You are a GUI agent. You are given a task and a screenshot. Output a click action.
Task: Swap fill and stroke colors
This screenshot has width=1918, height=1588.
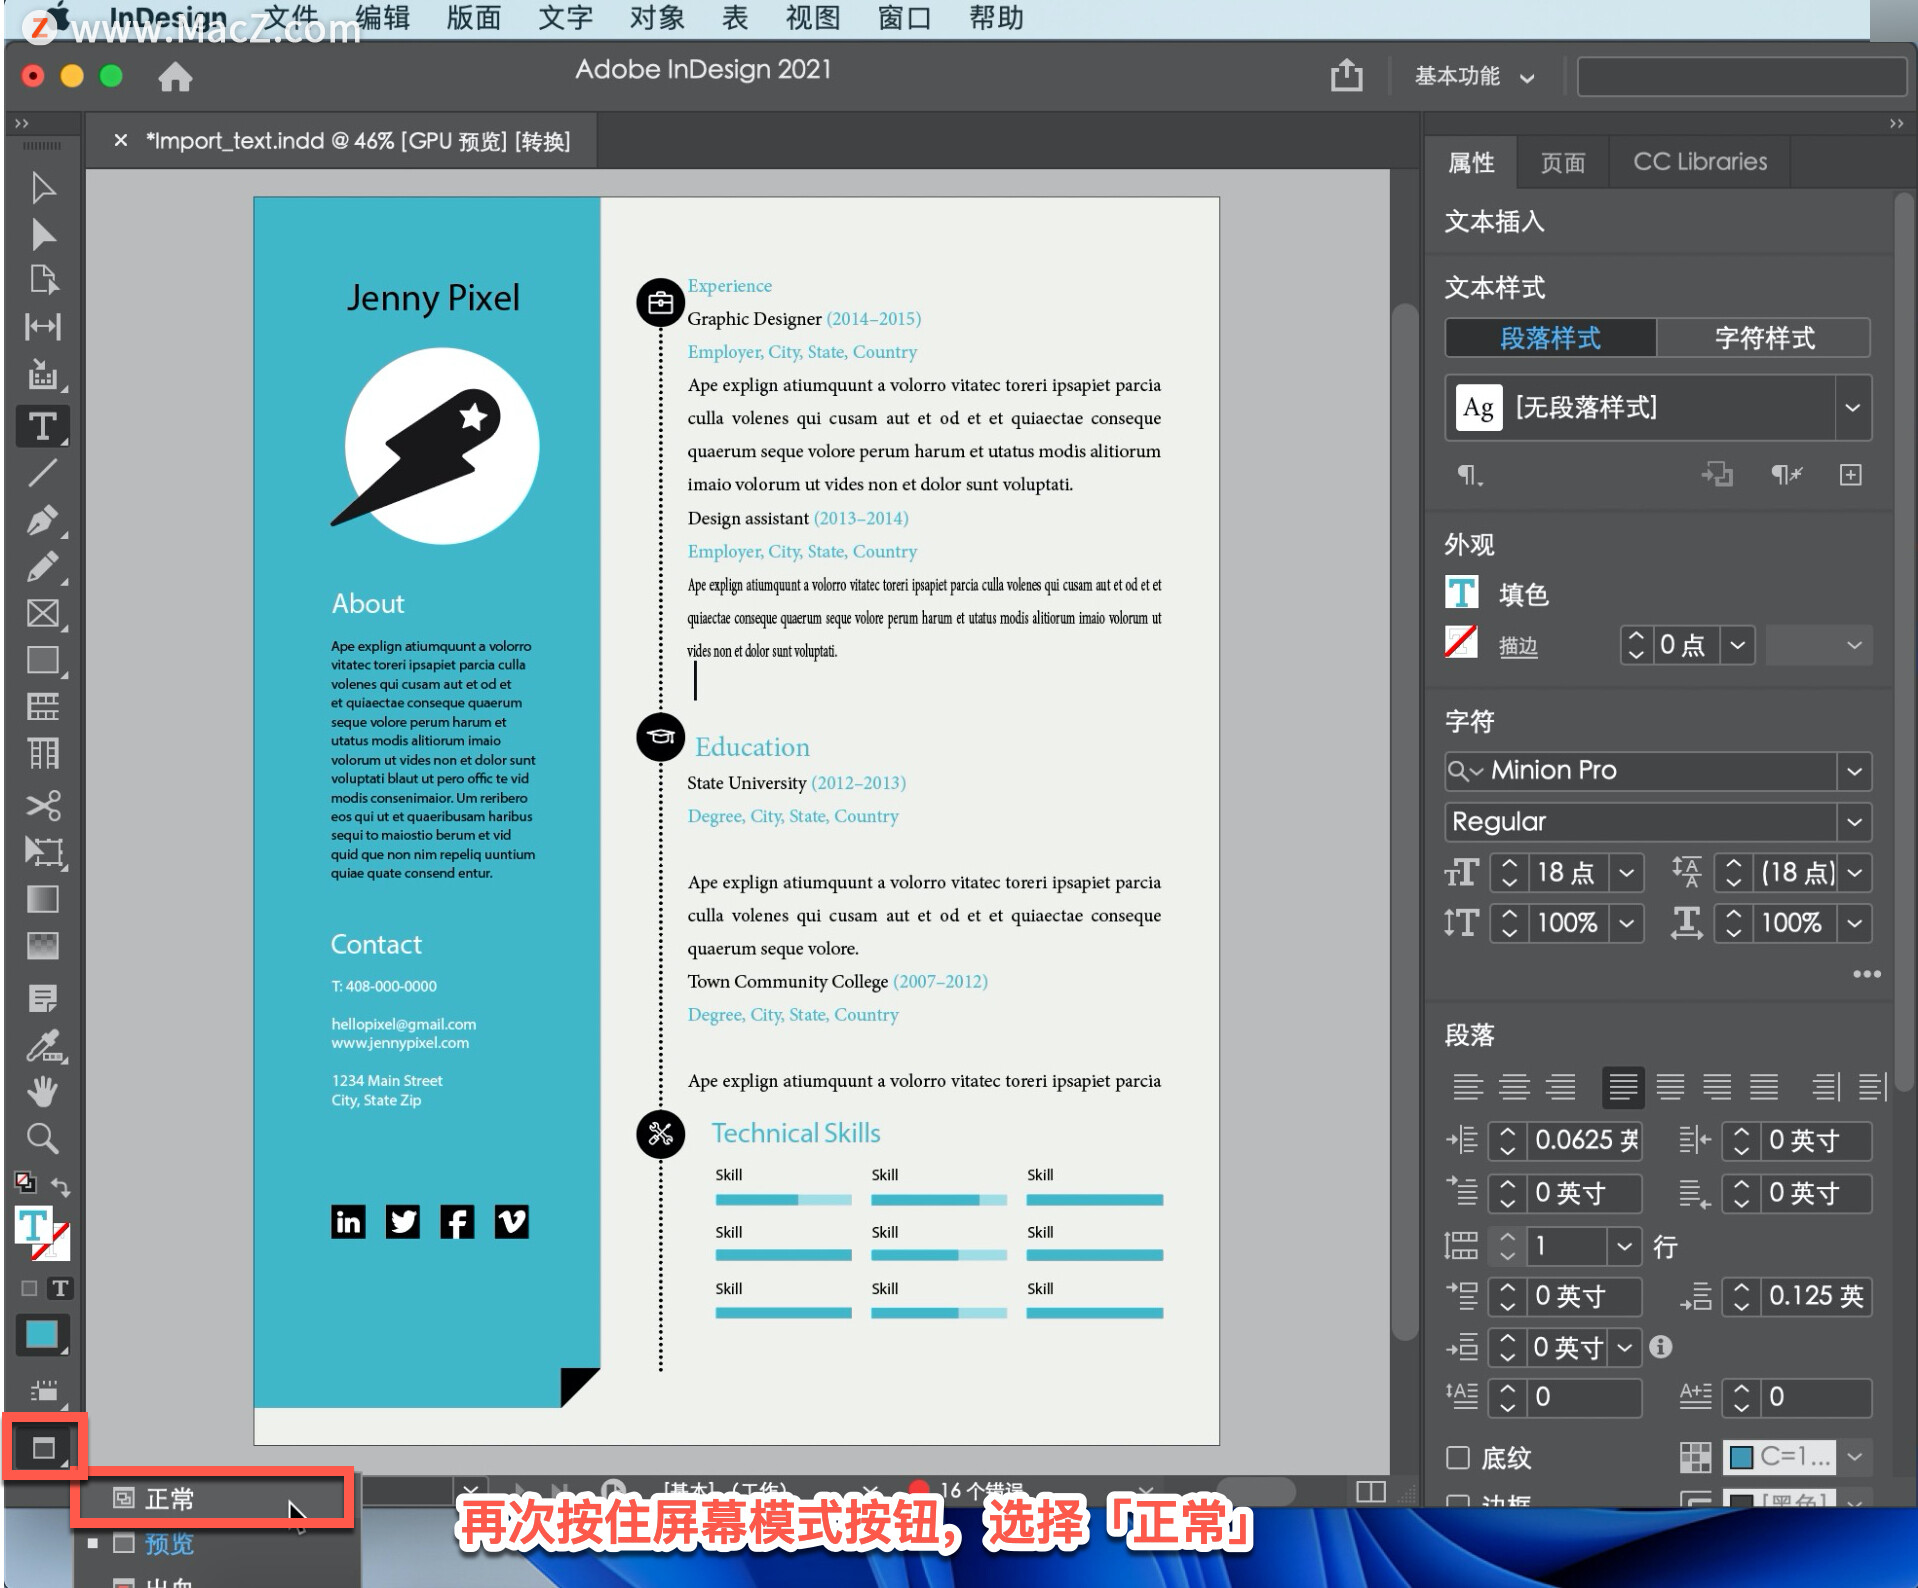point(61,1187)
